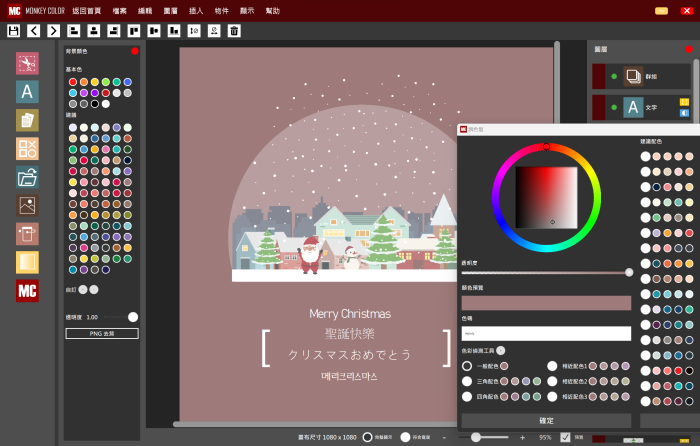This screenshot has height=446, width=700.
Task: Click the redo forward arrow icon
Action: 54,31
